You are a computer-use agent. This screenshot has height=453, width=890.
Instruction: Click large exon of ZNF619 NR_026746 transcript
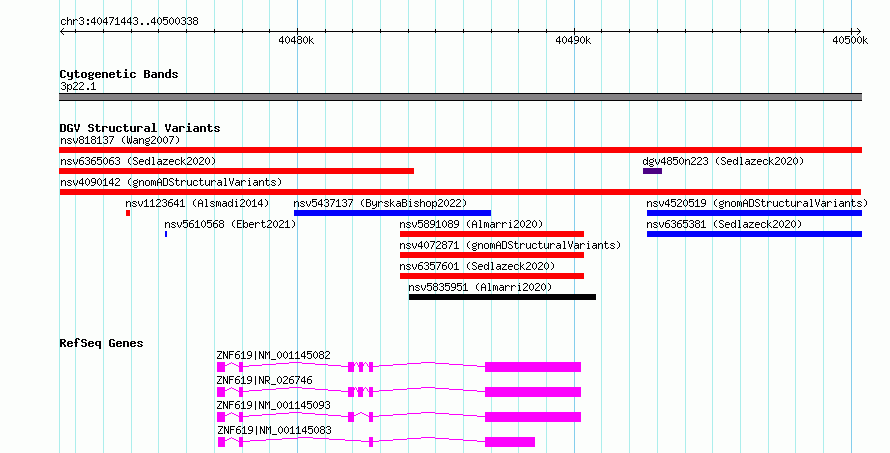[x=533, y=392]
